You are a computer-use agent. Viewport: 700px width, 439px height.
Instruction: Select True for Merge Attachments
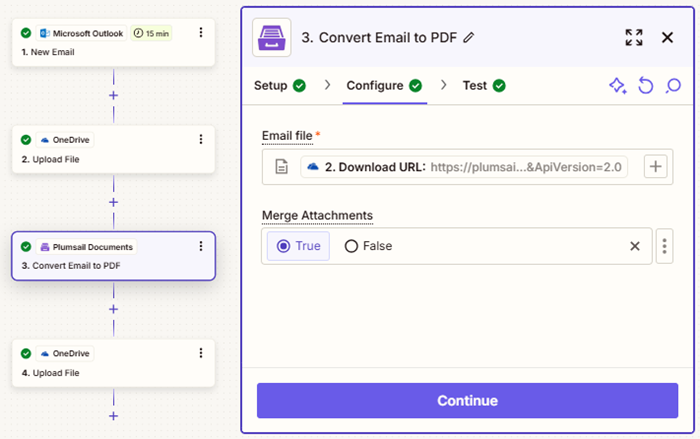tap(298, 246)
